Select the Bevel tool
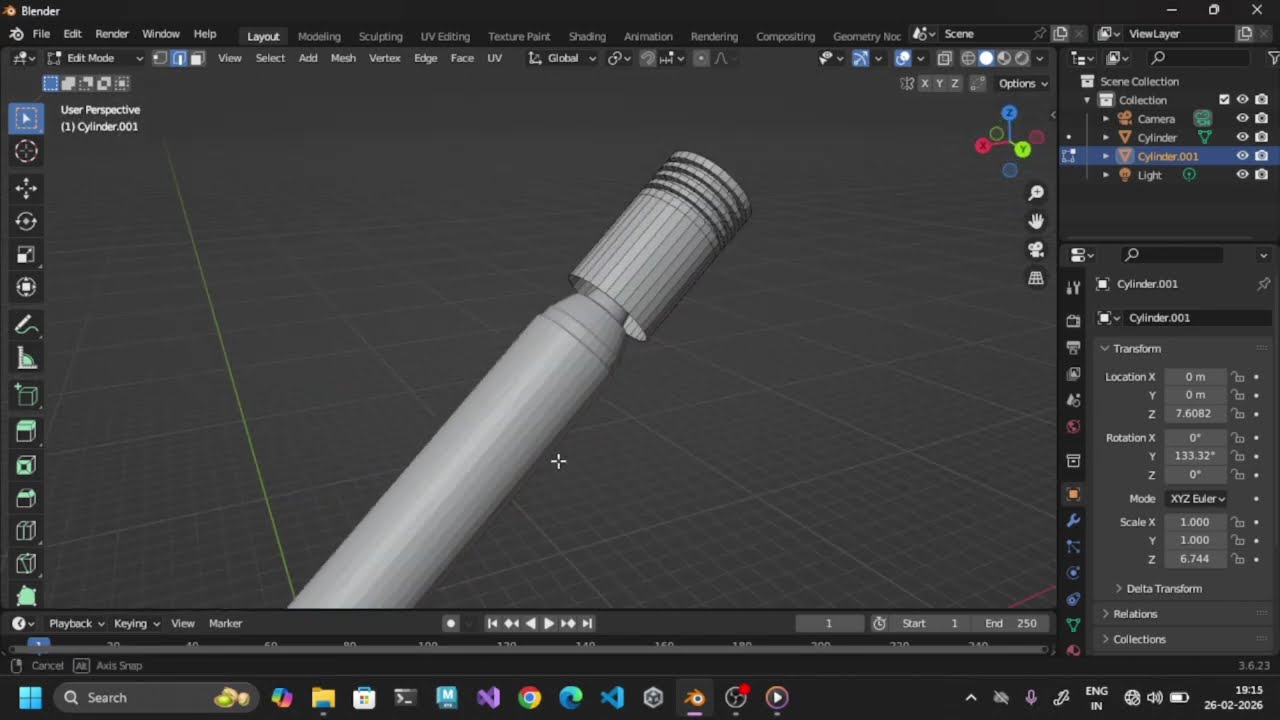This screenshot has height=720, width=1280. (26, 498)
